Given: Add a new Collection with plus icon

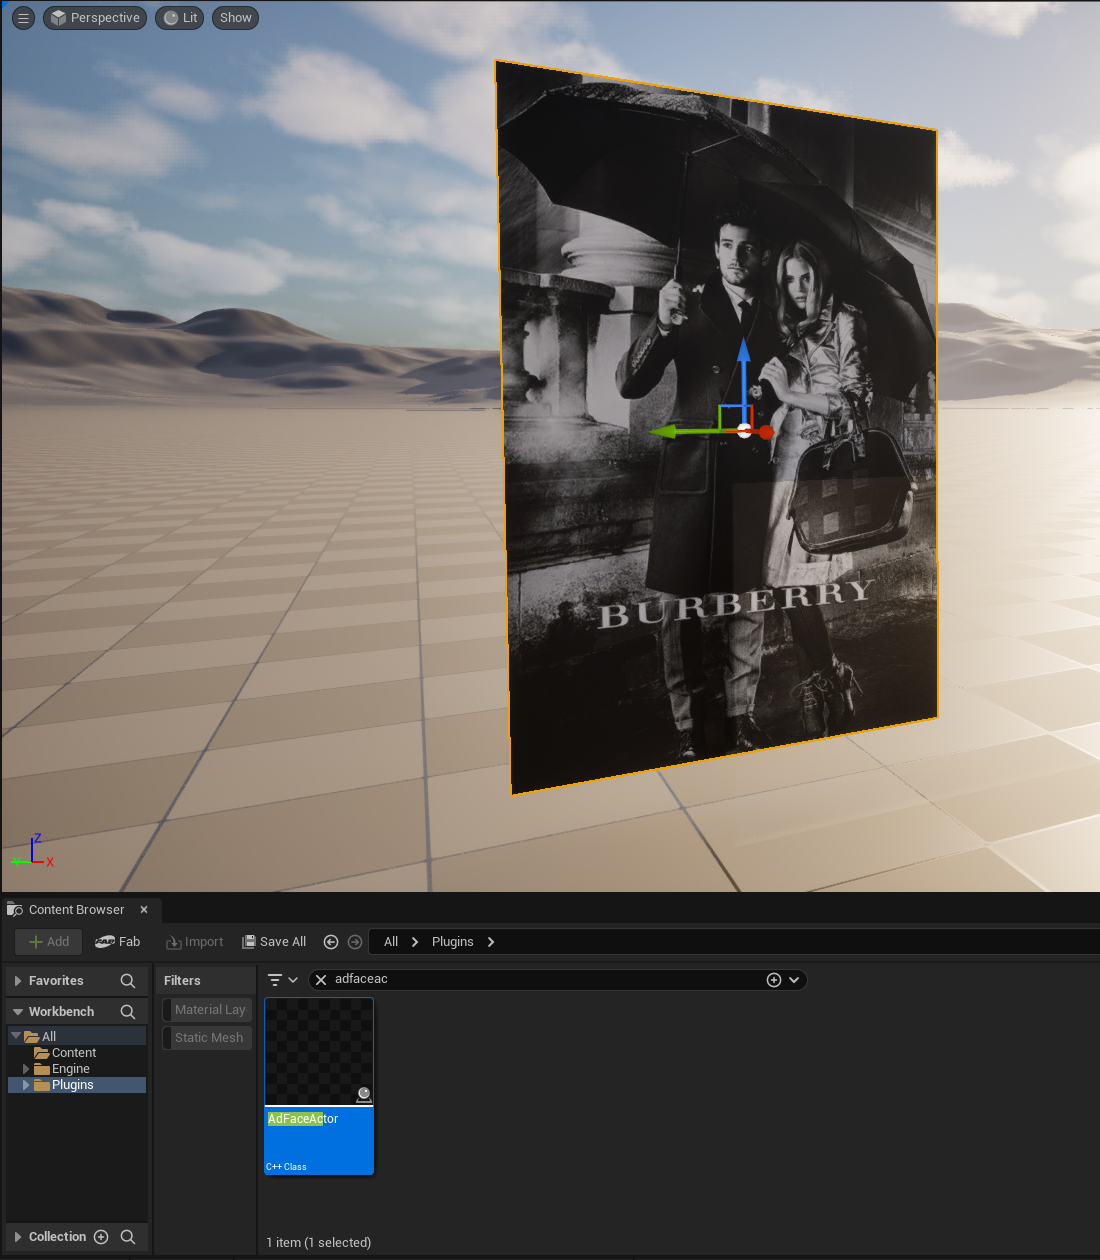Looking at the screenshot, I should (101, 1237).
